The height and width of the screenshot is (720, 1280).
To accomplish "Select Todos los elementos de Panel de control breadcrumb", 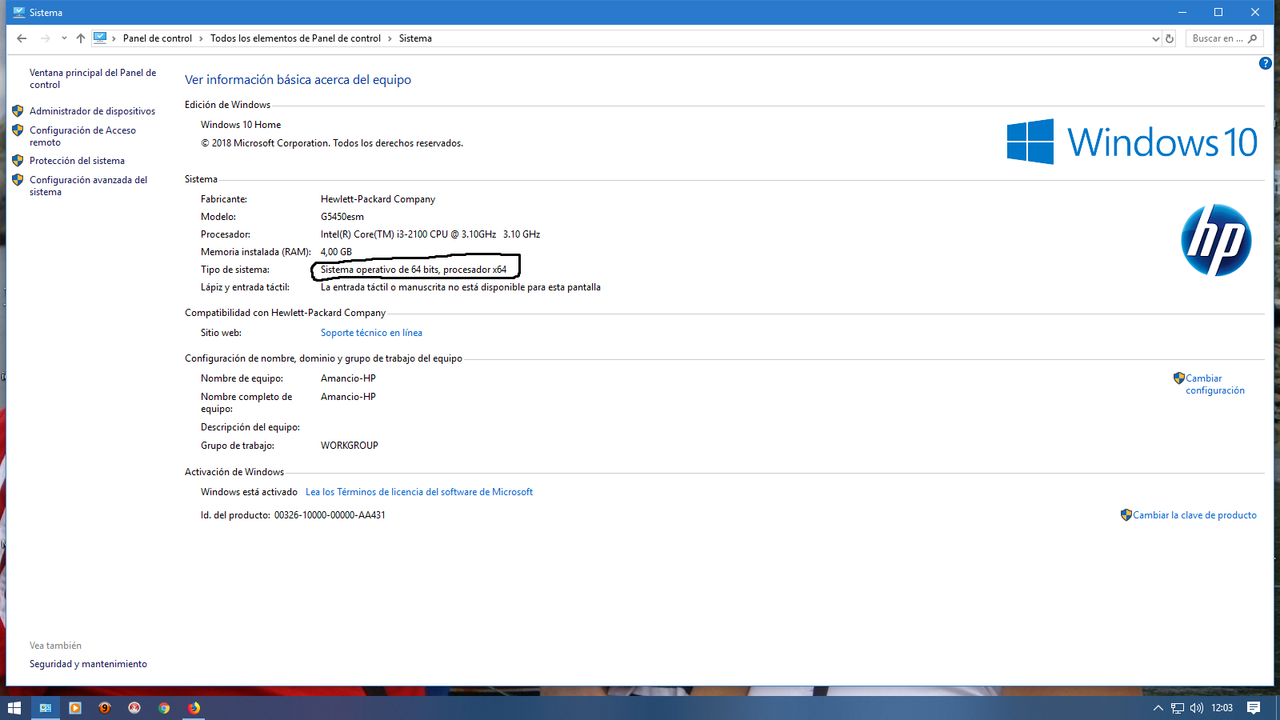I will [295, 38].
